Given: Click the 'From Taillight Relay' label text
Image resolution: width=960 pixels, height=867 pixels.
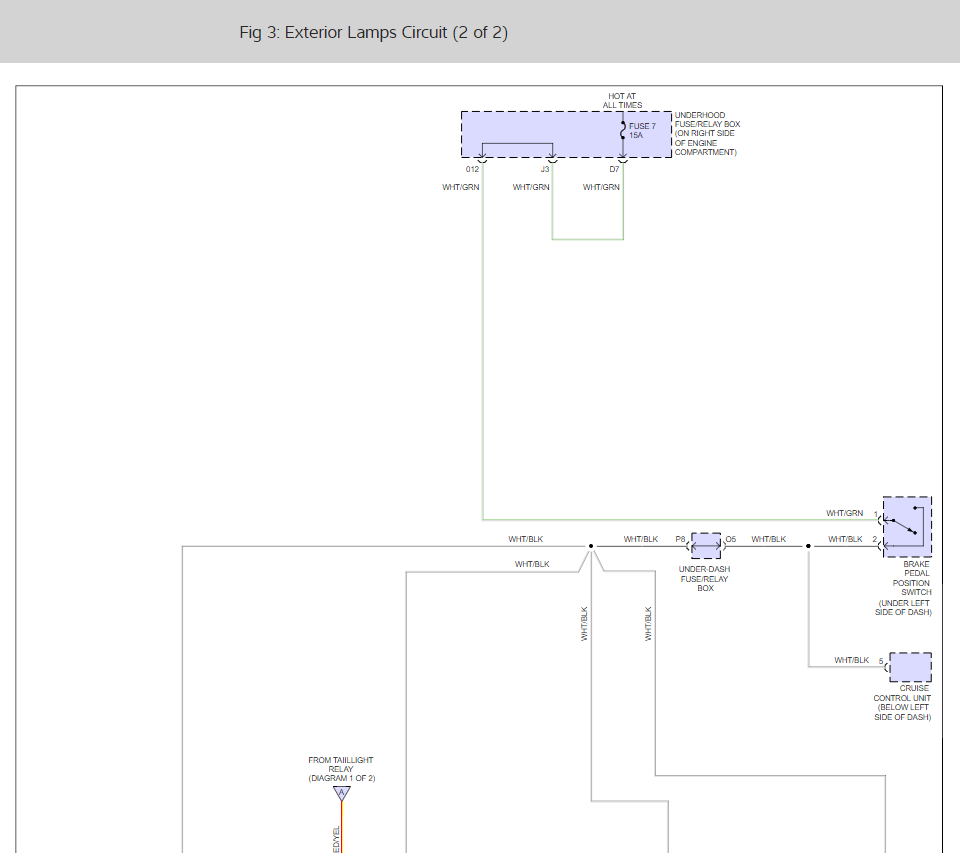Looking at the screenshot, I should (341, 769).
